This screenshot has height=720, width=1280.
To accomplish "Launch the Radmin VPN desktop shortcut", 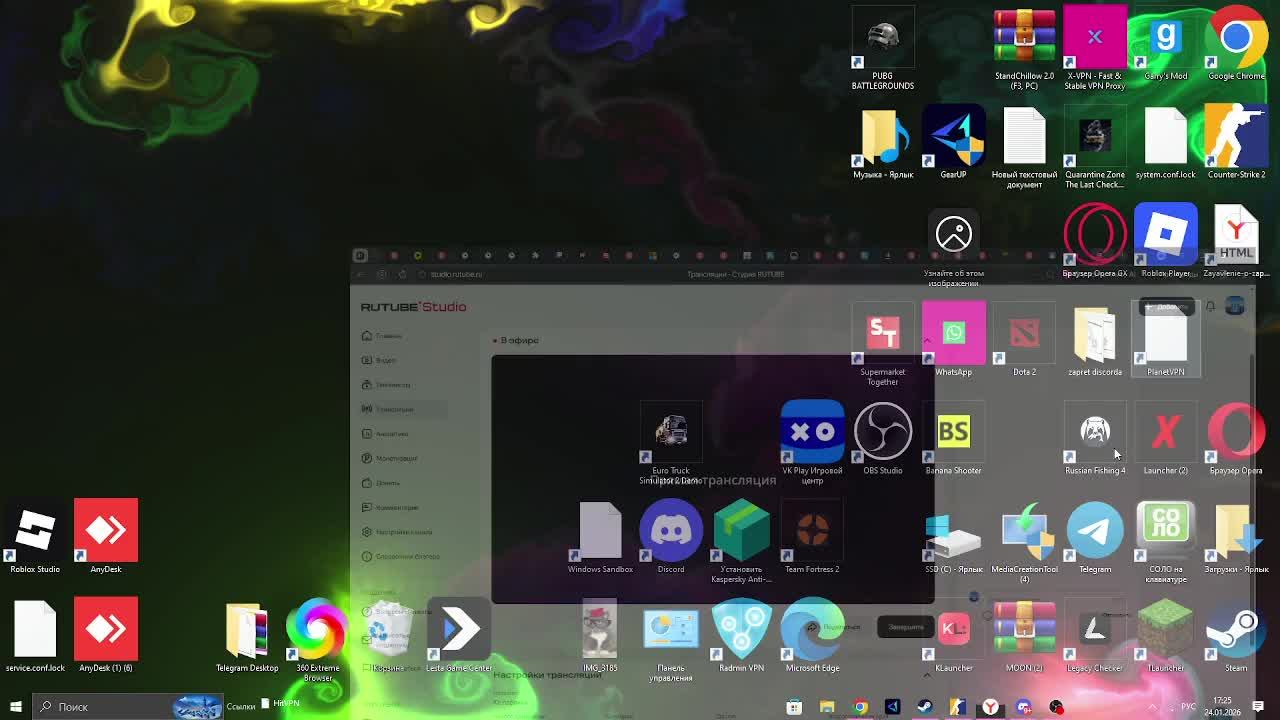I will pyautogui.click(x=742, y=629).
